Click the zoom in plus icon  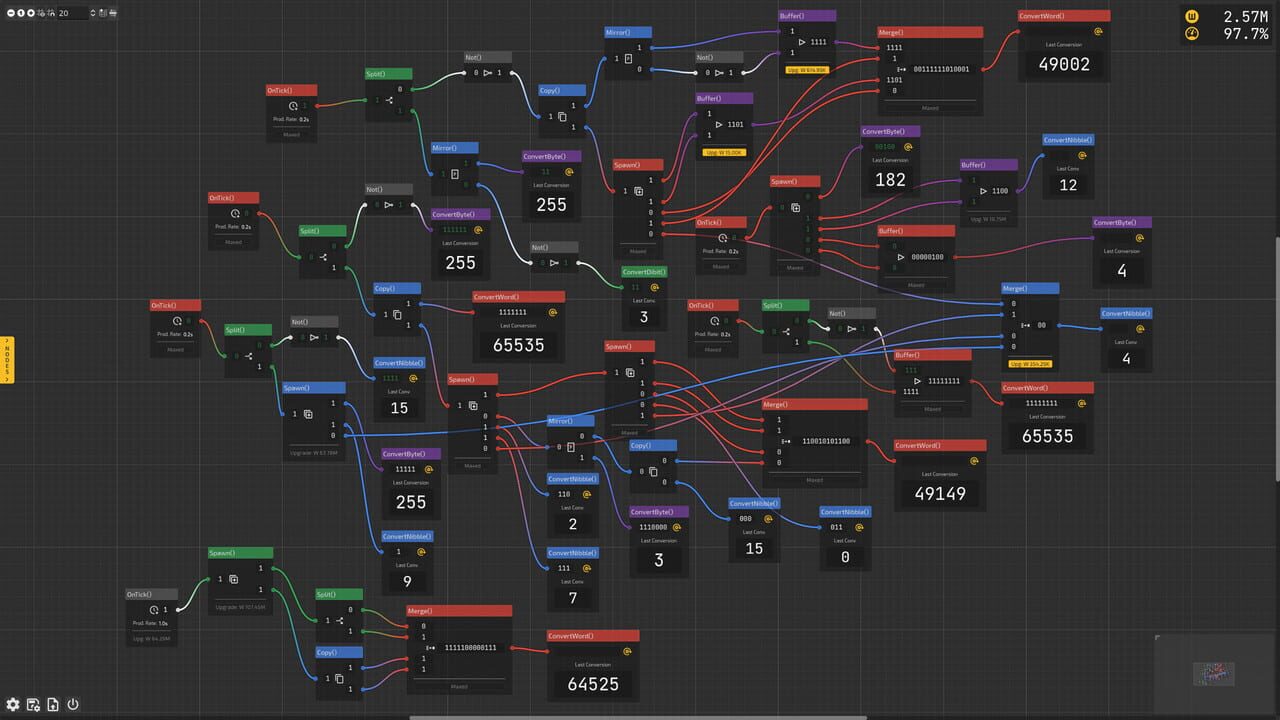point(31,13)
